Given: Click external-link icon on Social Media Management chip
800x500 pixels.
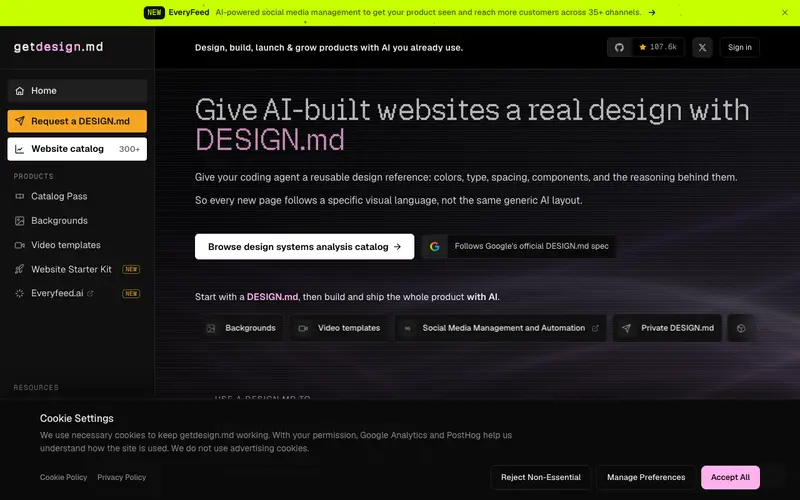Looking at the screenshot, I should pyautogui.click(x=595, y=329).
